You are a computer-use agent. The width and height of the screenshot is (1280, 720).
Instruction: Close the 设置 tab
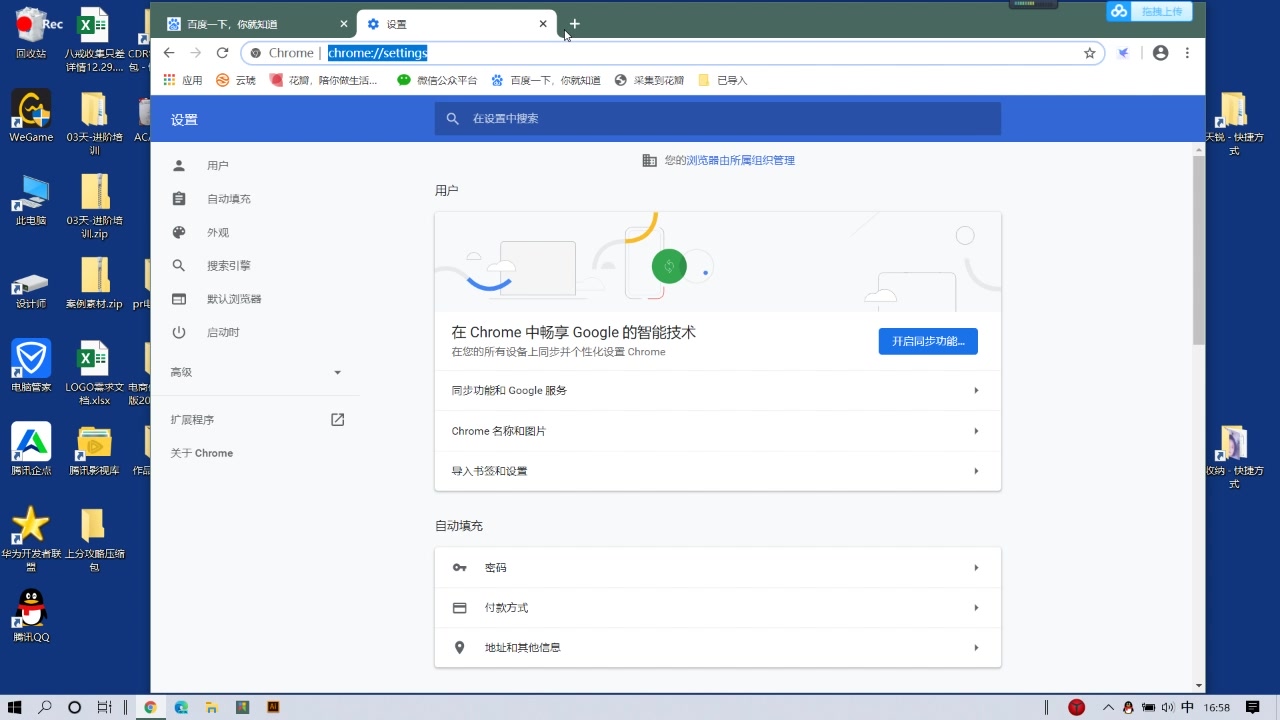543,24
